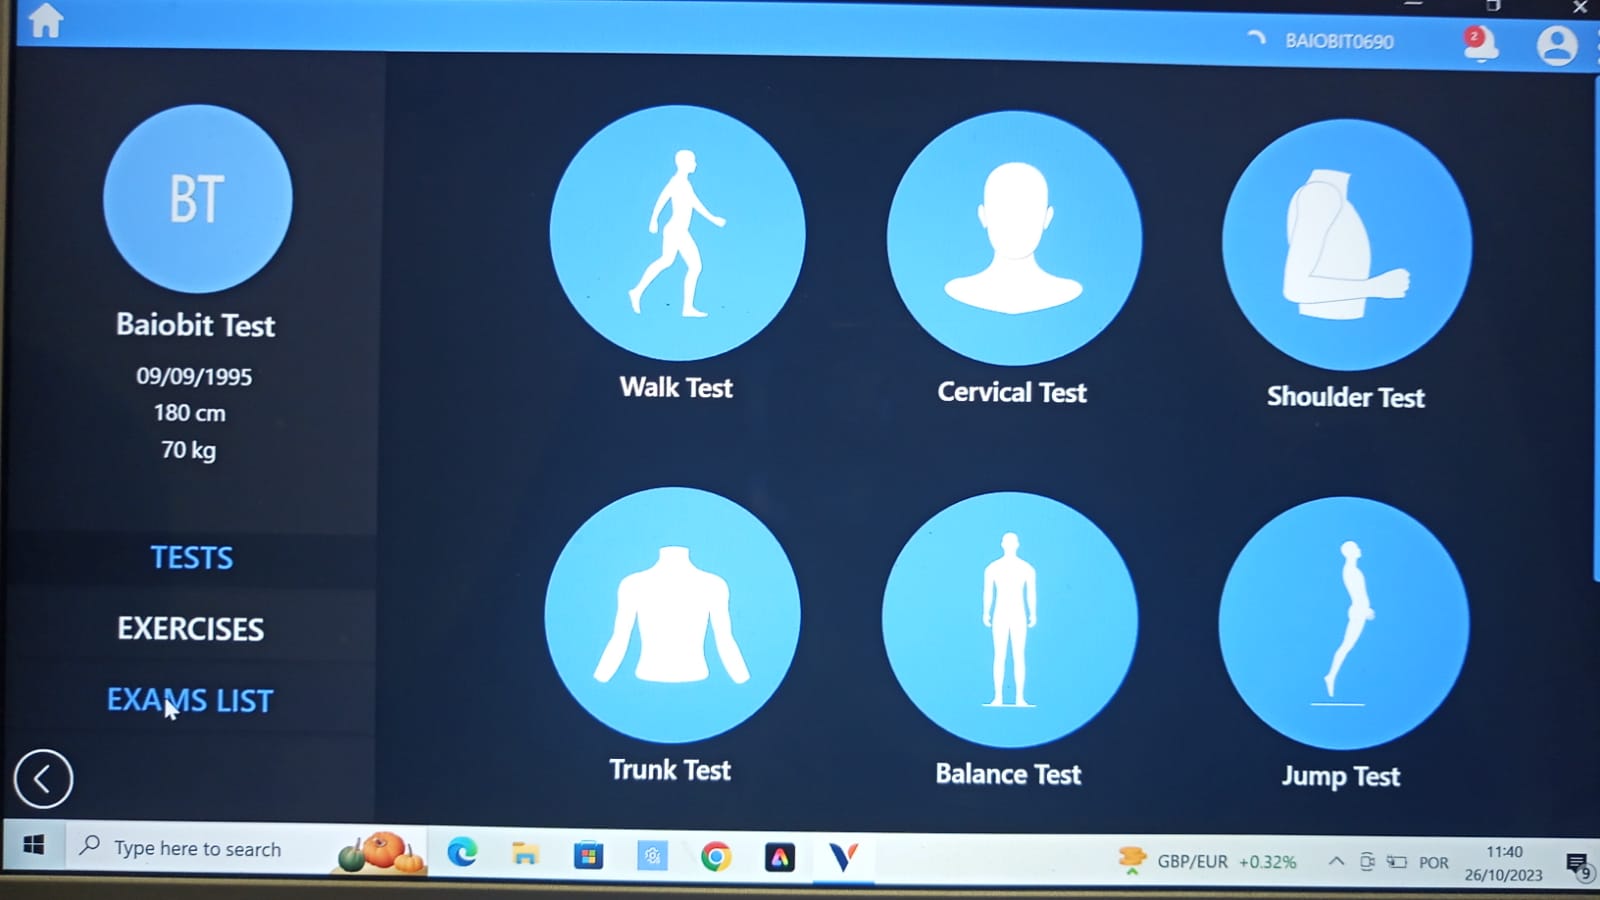Launch the Trunk Test
The height and width of the screenshot is (900, 1600).
click(x=672, y=614)
